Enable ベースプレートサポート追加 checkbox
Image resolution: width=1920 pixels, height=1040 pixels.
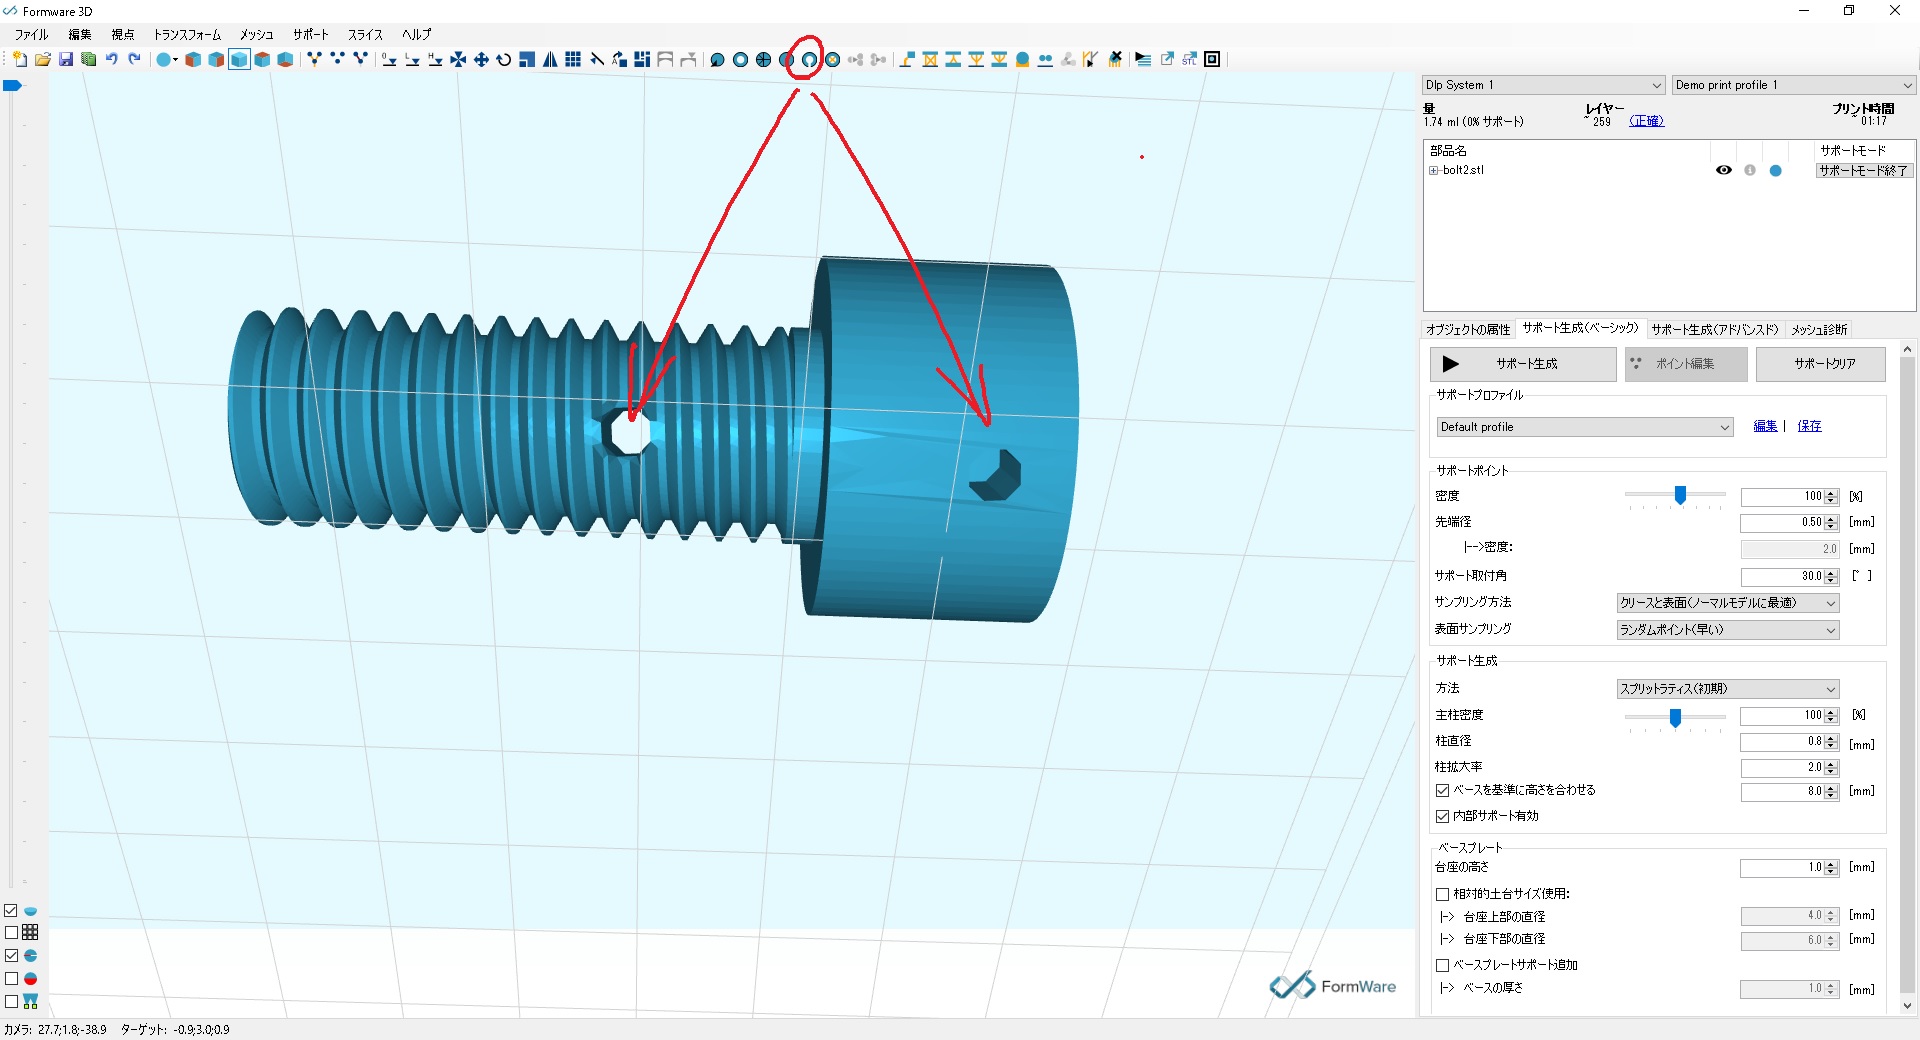point(1442,966)
